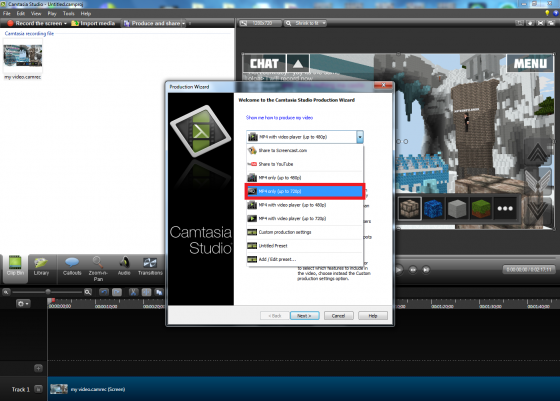Click the Redo arrow icon
560x401 pixels.
click(x=117, y=292)
